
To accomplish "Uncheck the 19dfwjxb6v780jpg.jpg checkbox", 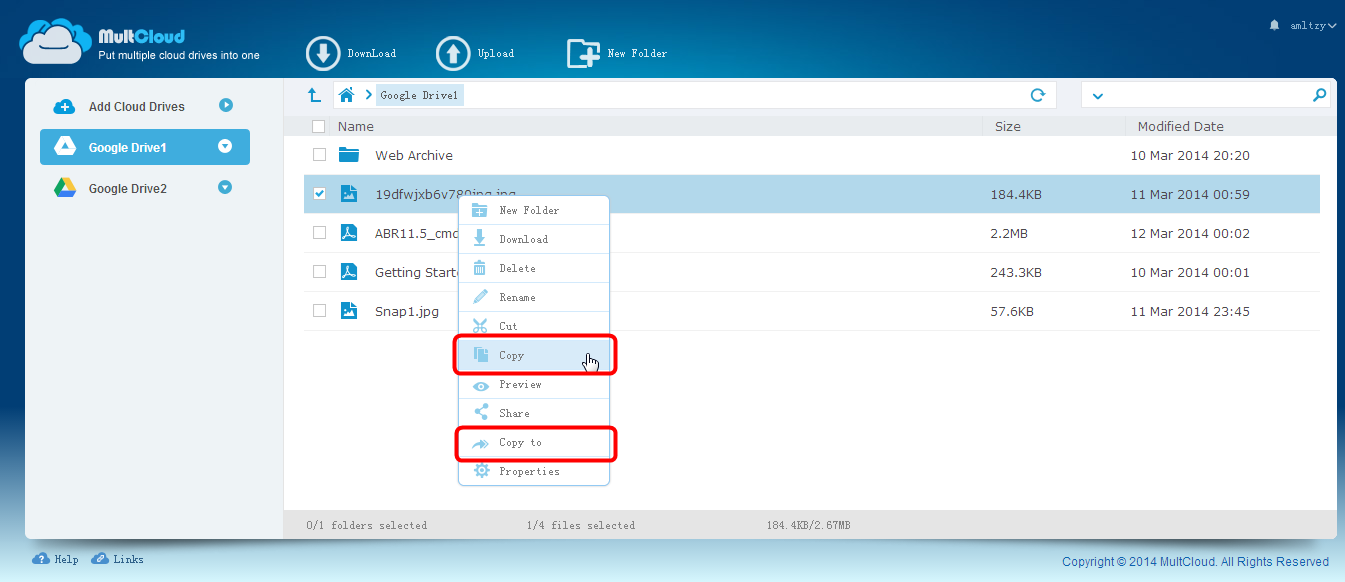I will [319, 194].
